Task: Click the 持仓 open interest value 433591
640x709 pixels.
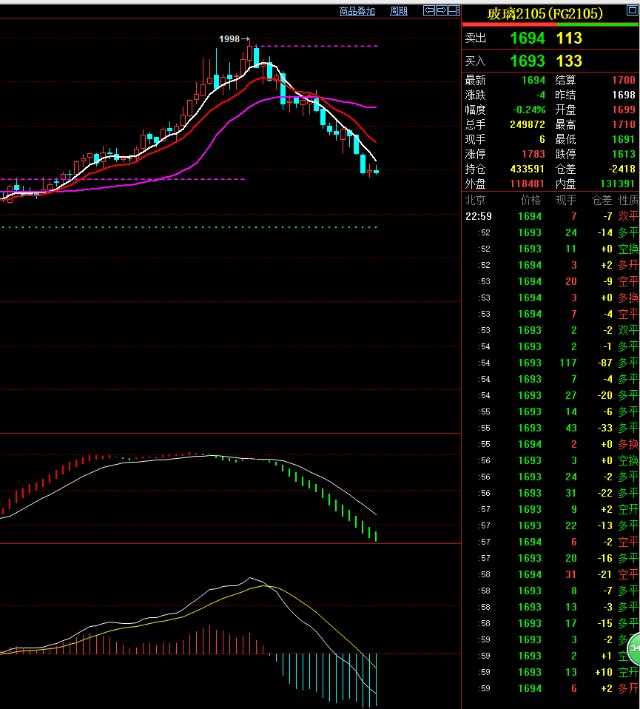Action: pyautogui.click(x=526, y=170)
